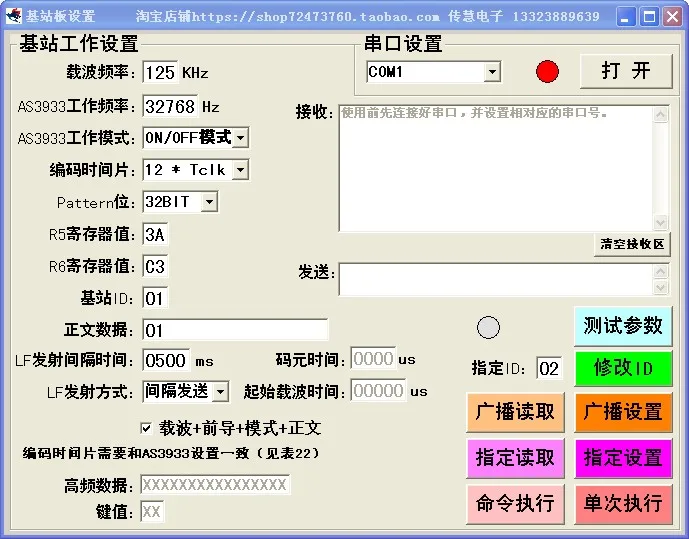Click the receive area scroll up arrow
Viewport: 689px width, 539px height.
point(660,114)
